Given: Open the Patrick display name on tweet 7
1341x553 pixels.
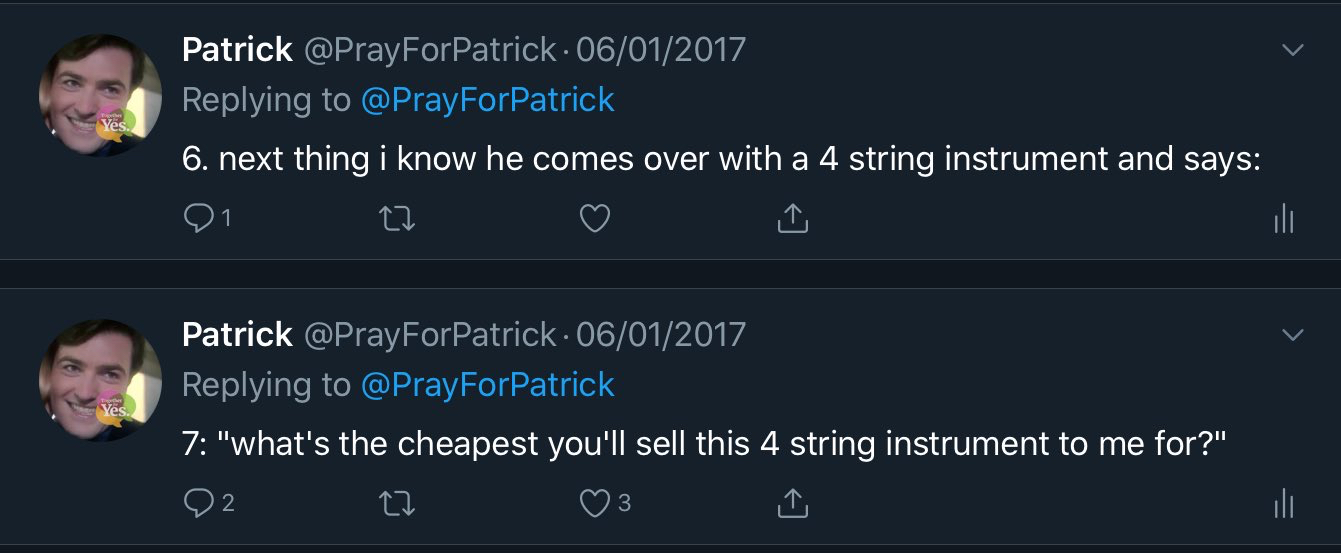Looking at the screenshot, I should pos(237,335).
